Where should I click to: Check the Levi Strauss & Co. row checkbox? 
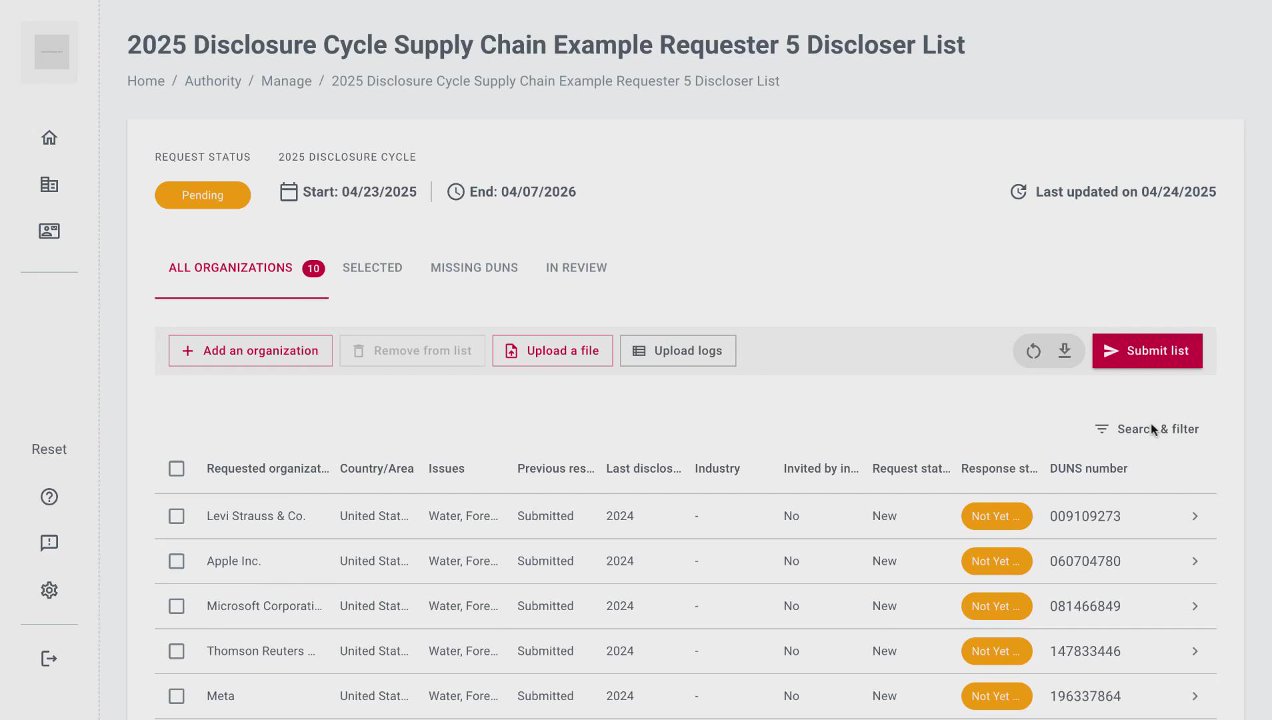click(x=177, y=516)
